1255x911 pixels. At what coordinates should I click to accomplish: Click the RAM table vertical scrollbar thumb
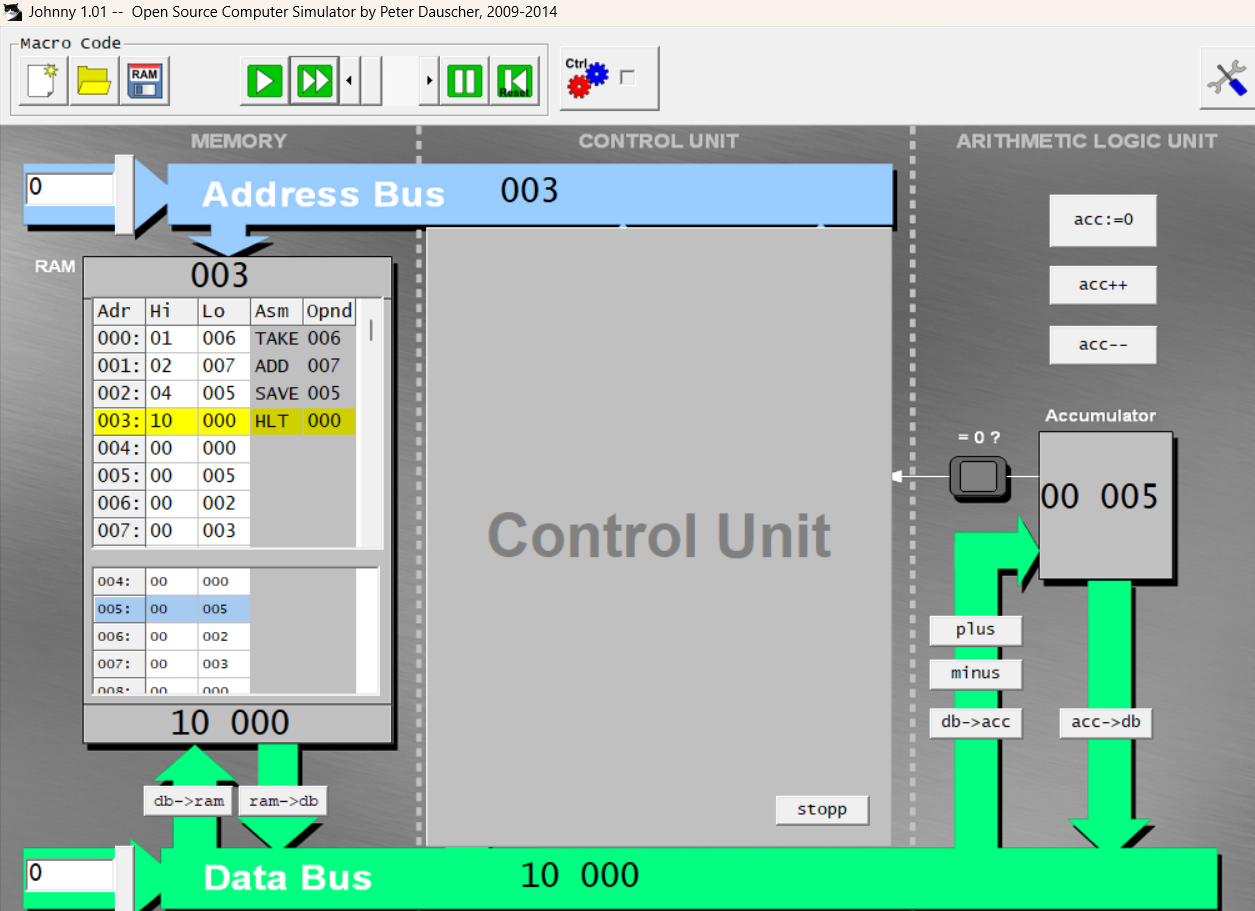(372, 330)
